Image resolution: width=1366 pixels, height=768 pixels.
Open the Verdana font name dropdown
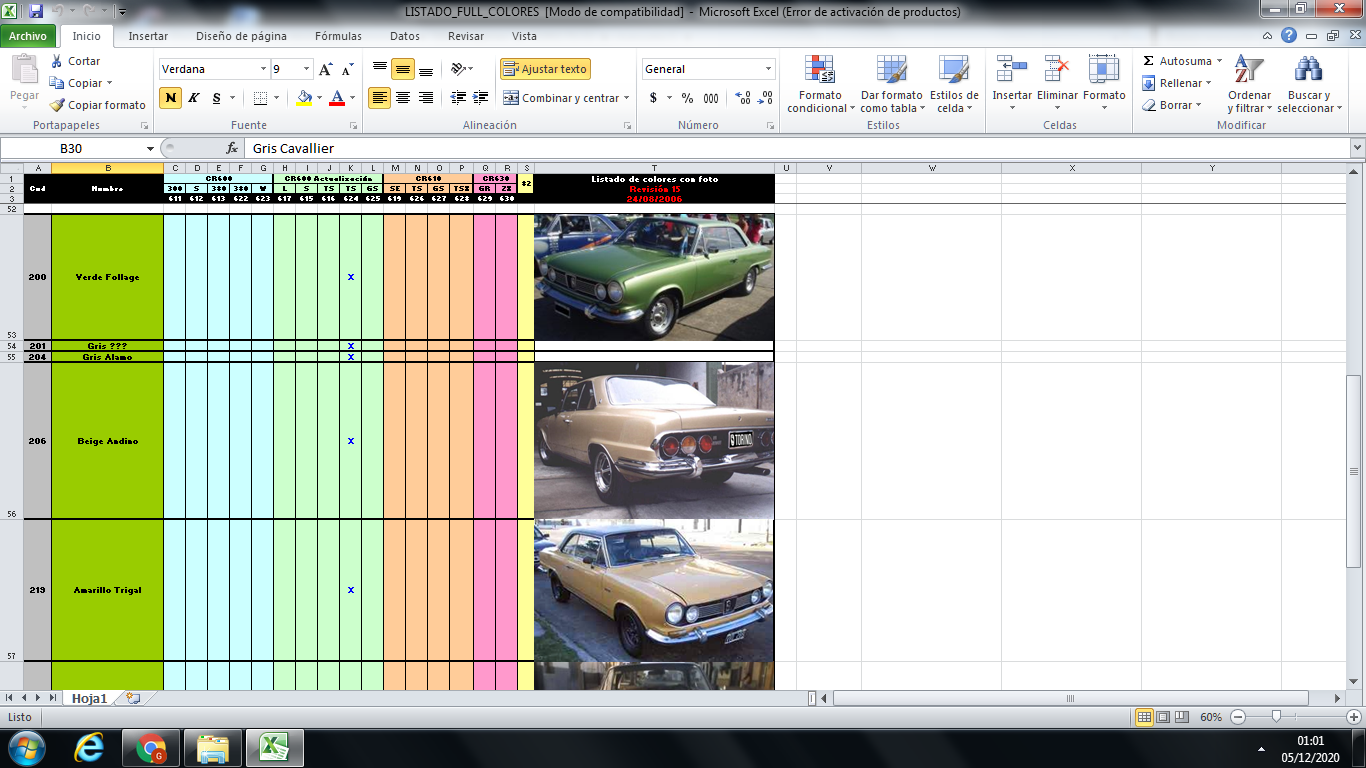pyautogui.click(x=264, y=69)
